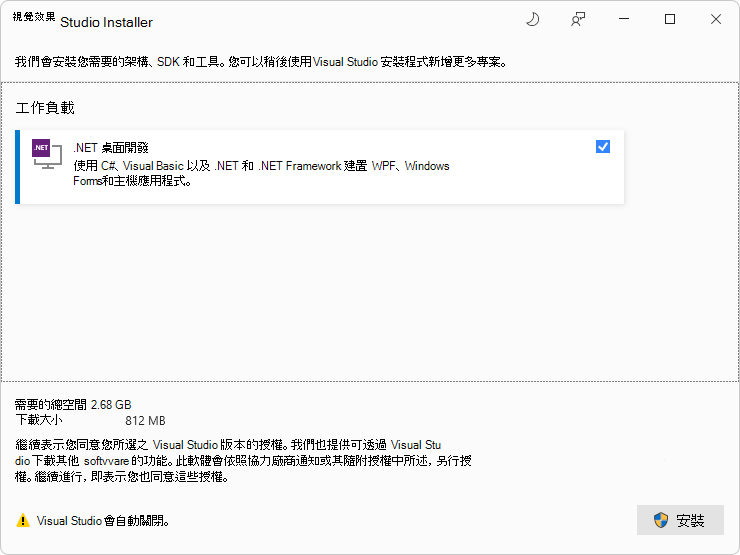Uncheck the .NET 桌面開發 workload checkbox
The width and height of the screenshot is (740, 555).
pos(603,147)
